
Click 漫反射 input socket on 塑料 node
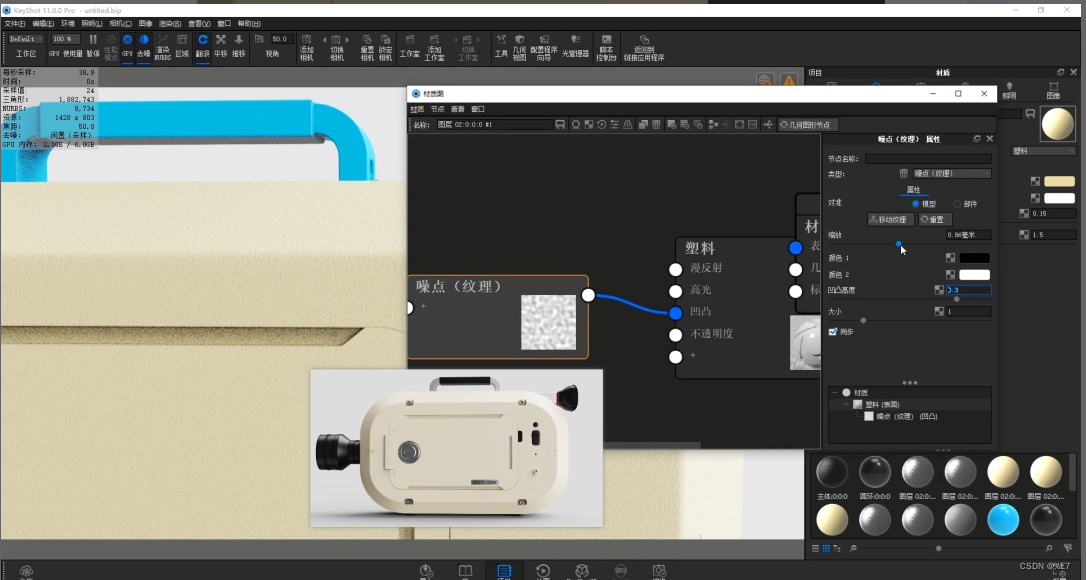coord(675,269)
